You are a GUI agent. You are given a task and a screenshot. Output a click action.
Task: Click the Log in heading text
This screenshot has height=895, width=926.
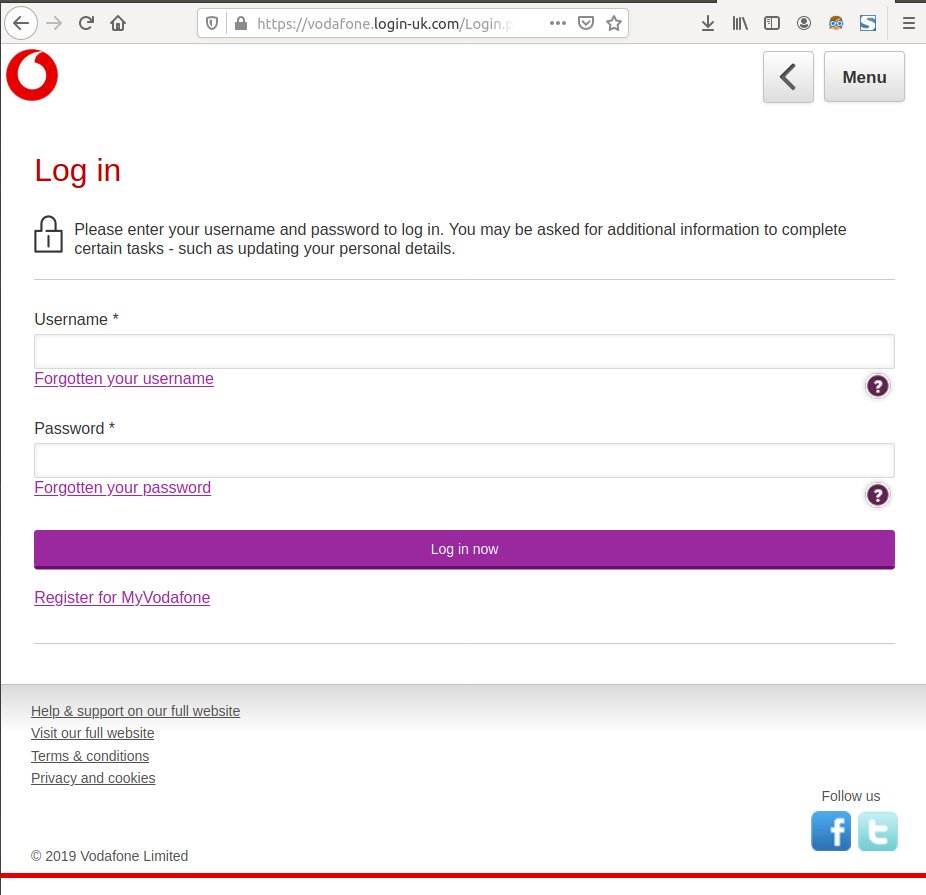(77, 171)
